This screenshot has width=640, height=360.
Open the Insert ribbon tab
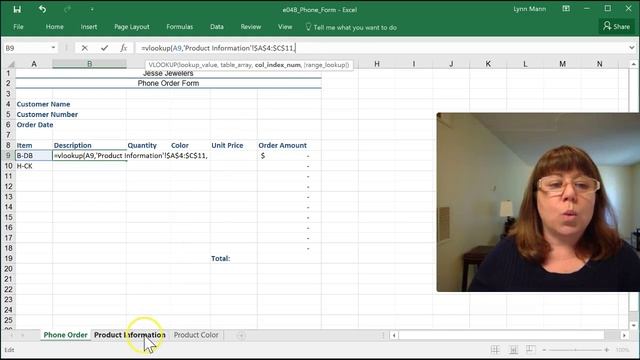tap(89, 27)
